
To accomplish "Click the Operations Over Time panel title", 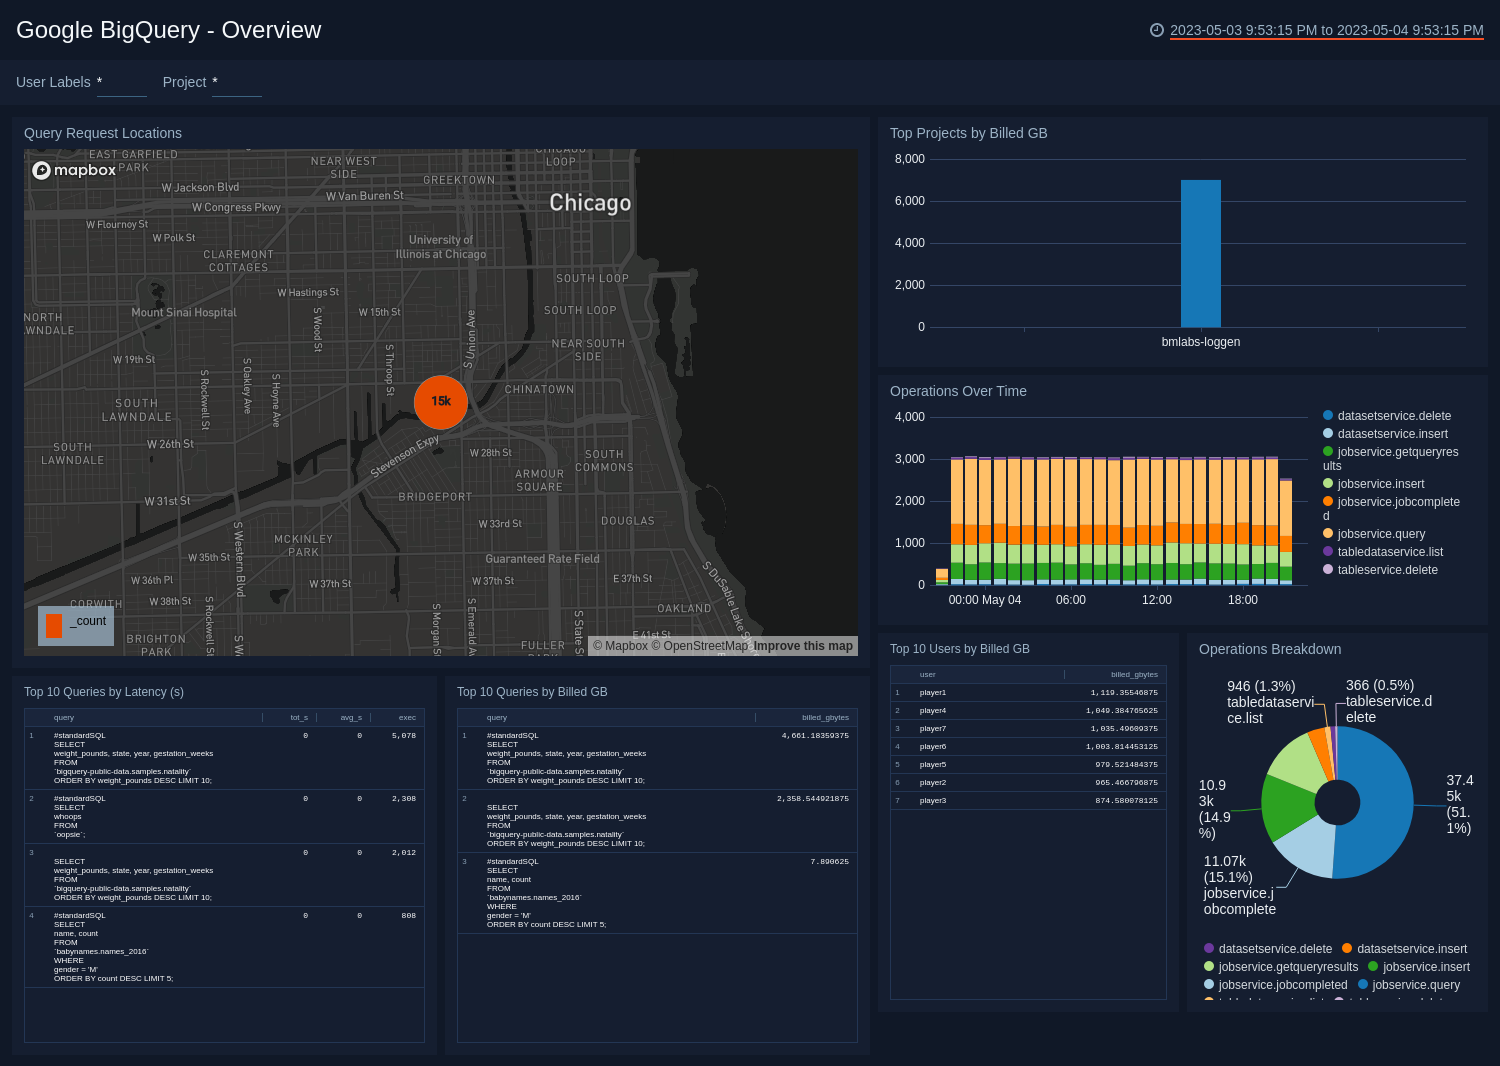I will [x=958, y=391].
